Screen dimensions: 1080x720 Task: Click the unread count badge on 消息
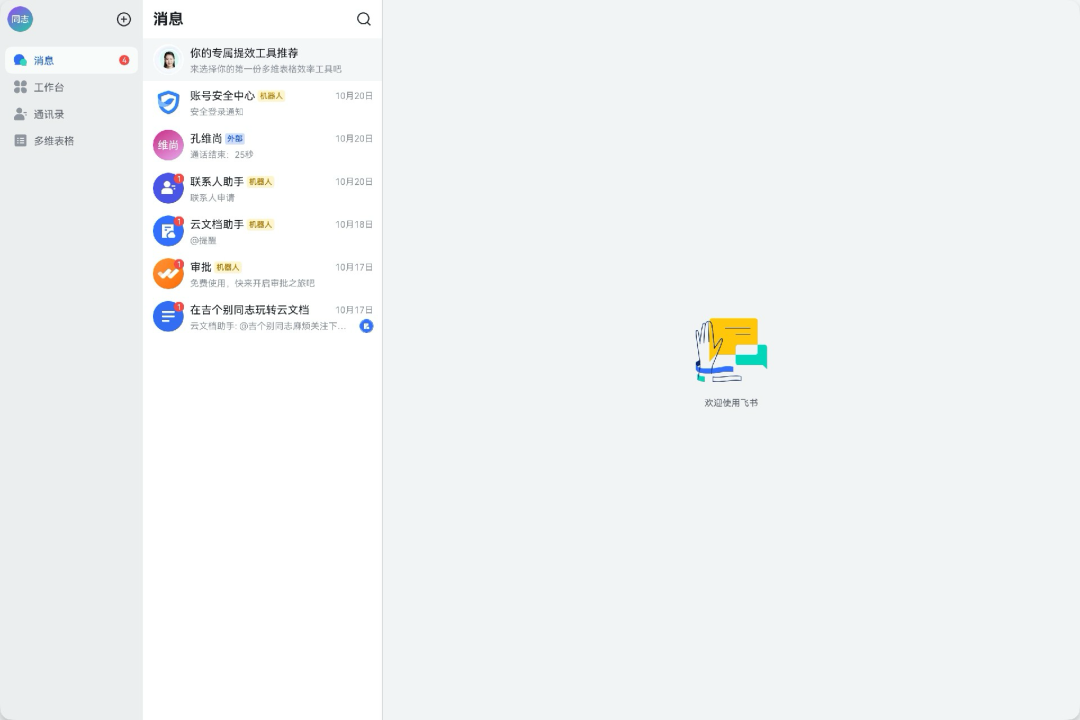pos(124,61)
